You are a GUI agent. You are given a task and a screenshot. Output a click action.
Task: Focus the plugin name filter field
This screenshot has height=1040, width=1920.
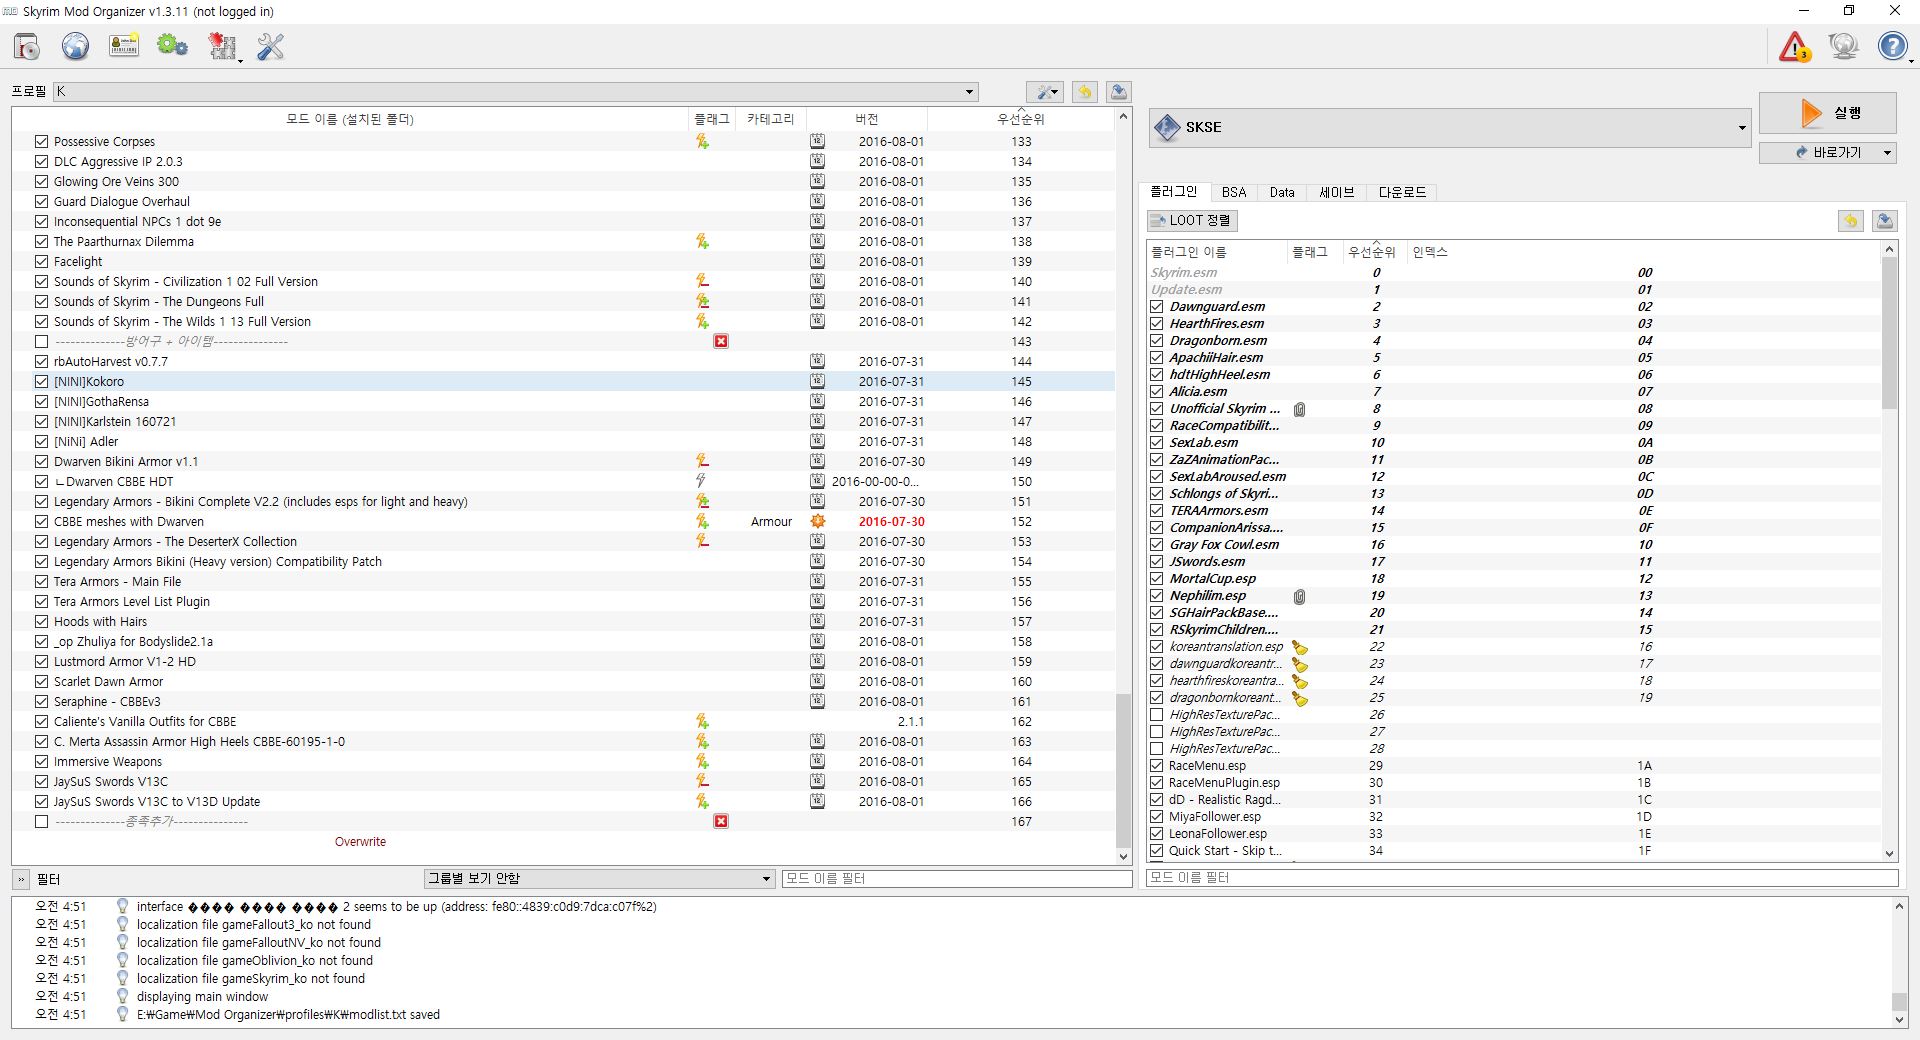click(x=1522, y=877)
